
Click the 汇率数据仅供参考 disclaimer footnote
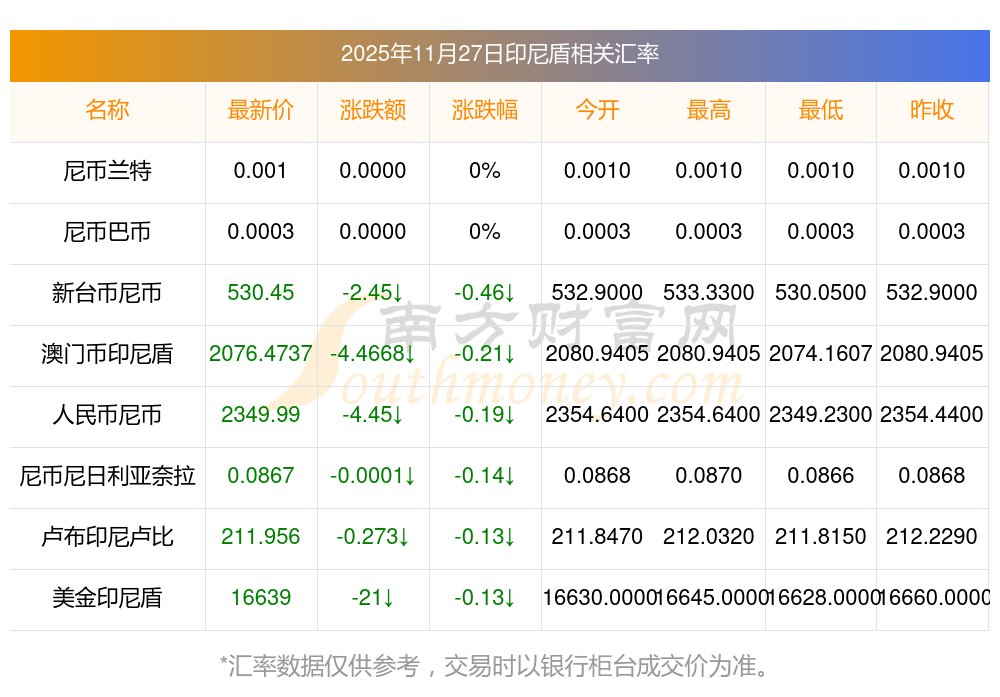pyautogui.click(x=499, y=665)
